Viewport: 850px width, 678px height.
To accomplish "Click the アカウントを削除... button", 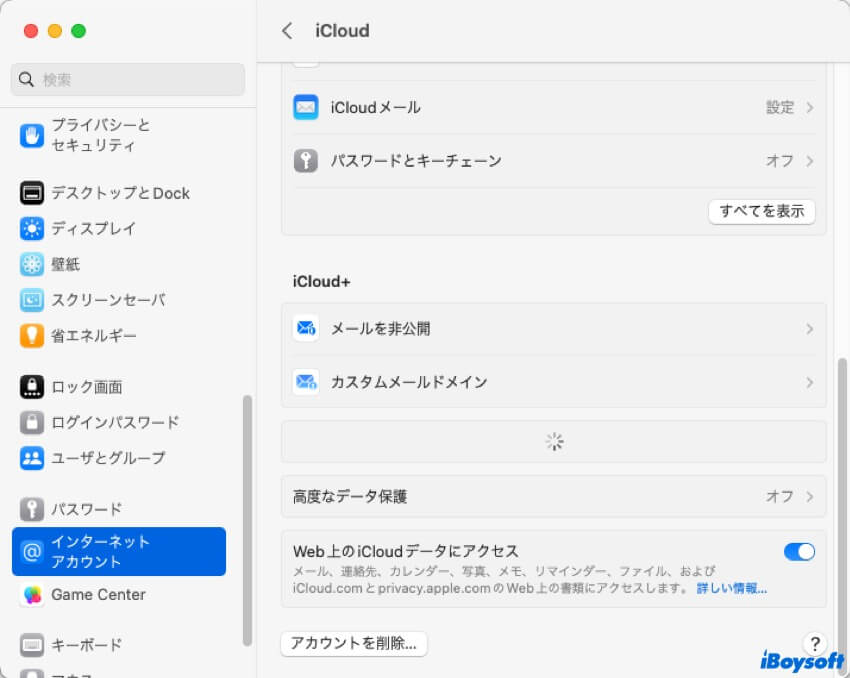I will (x=353, y=644).
